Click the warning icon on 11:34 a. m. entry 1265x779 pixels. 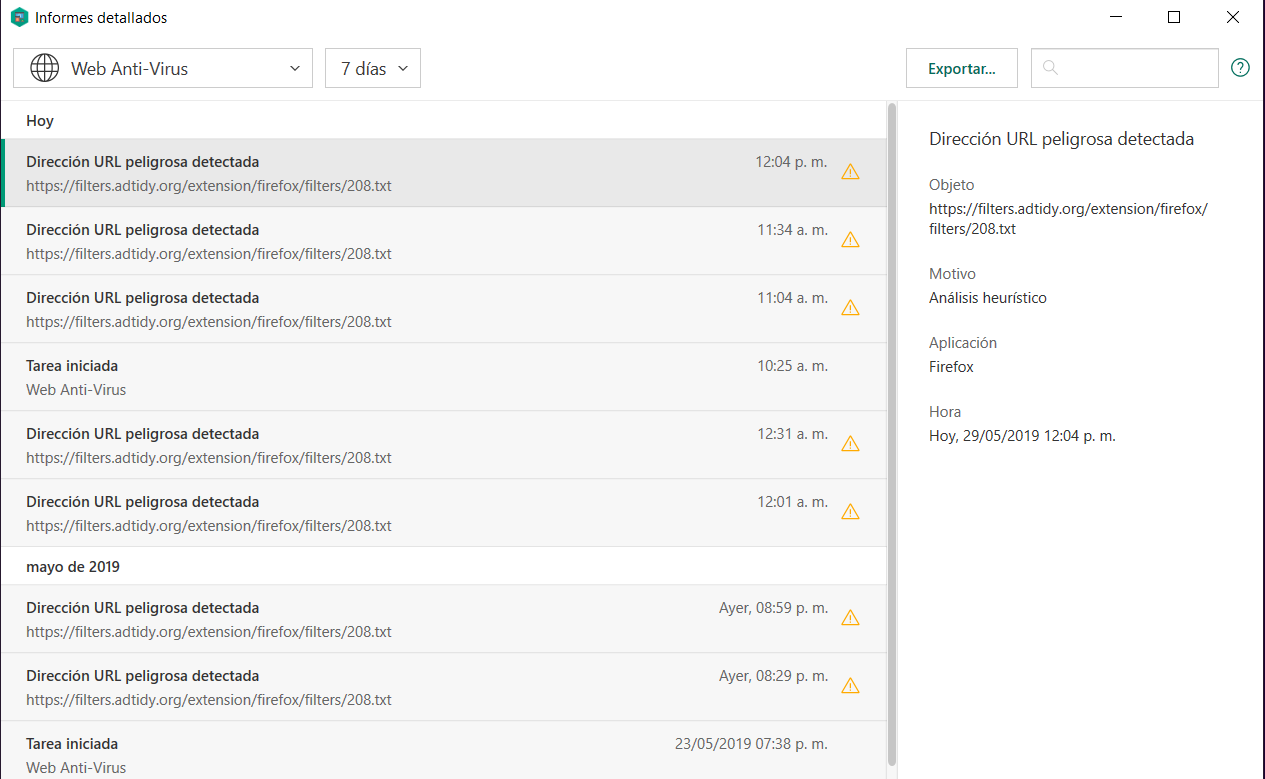(x=850, y=240)
